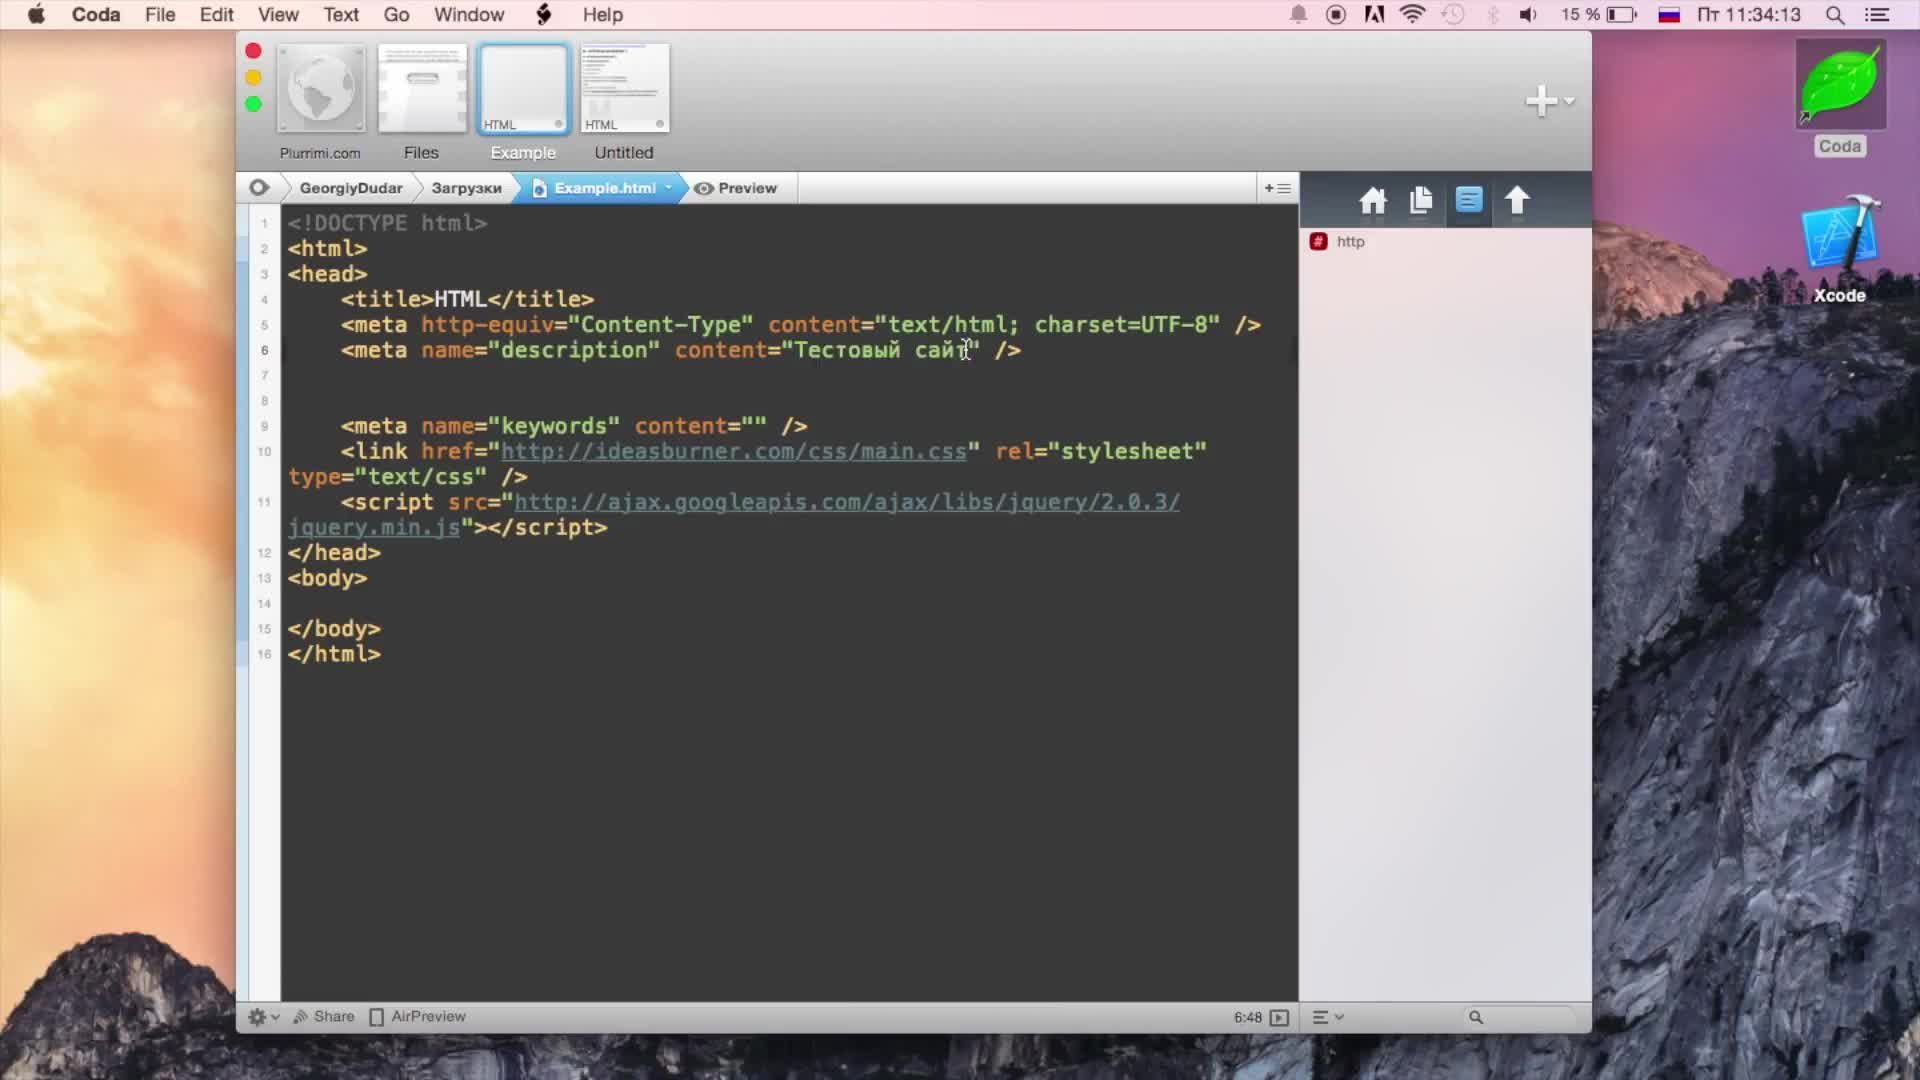Screen dimensions: 1920x1080
Task: Select GeorgiyDudar in the path bar
Action: tap(351, 188)
